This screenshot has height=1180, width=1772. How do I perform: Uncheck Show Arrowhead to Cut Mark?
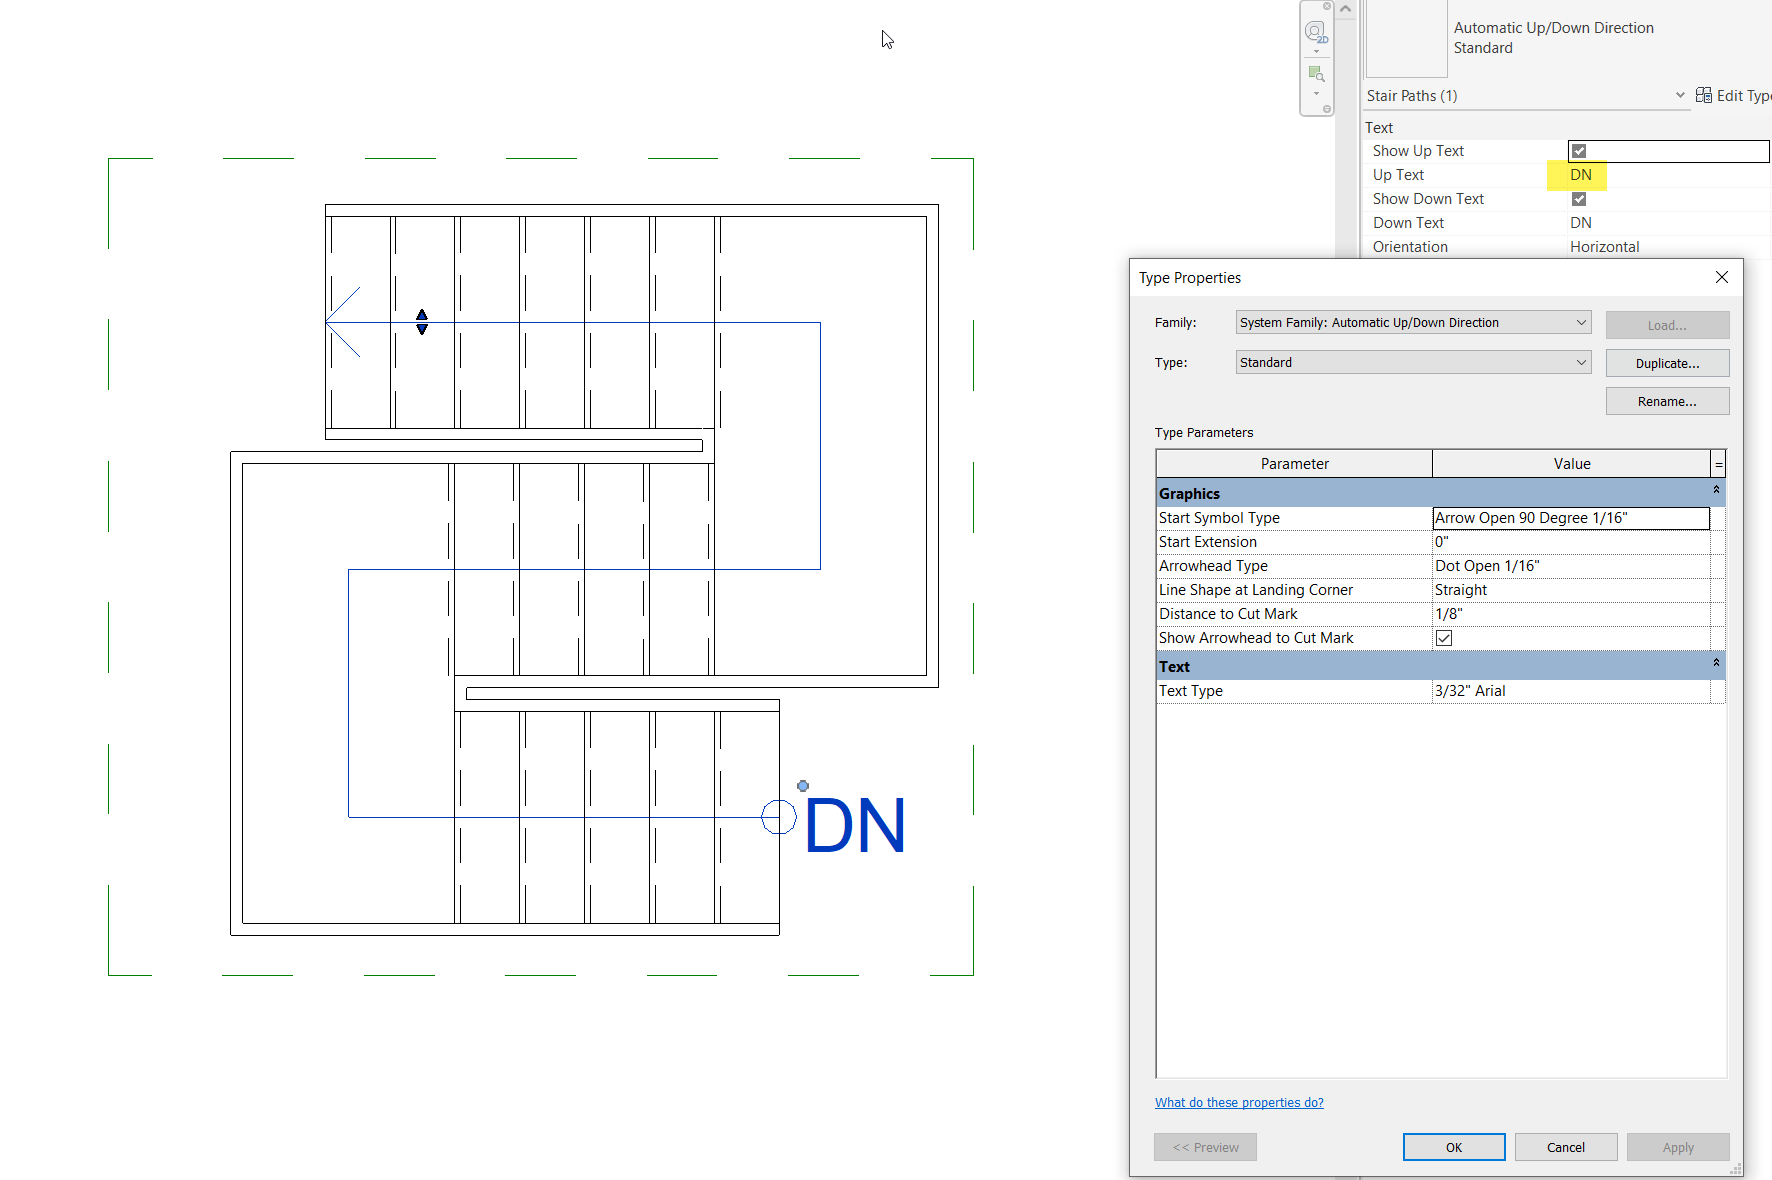tap(1444, 638)
